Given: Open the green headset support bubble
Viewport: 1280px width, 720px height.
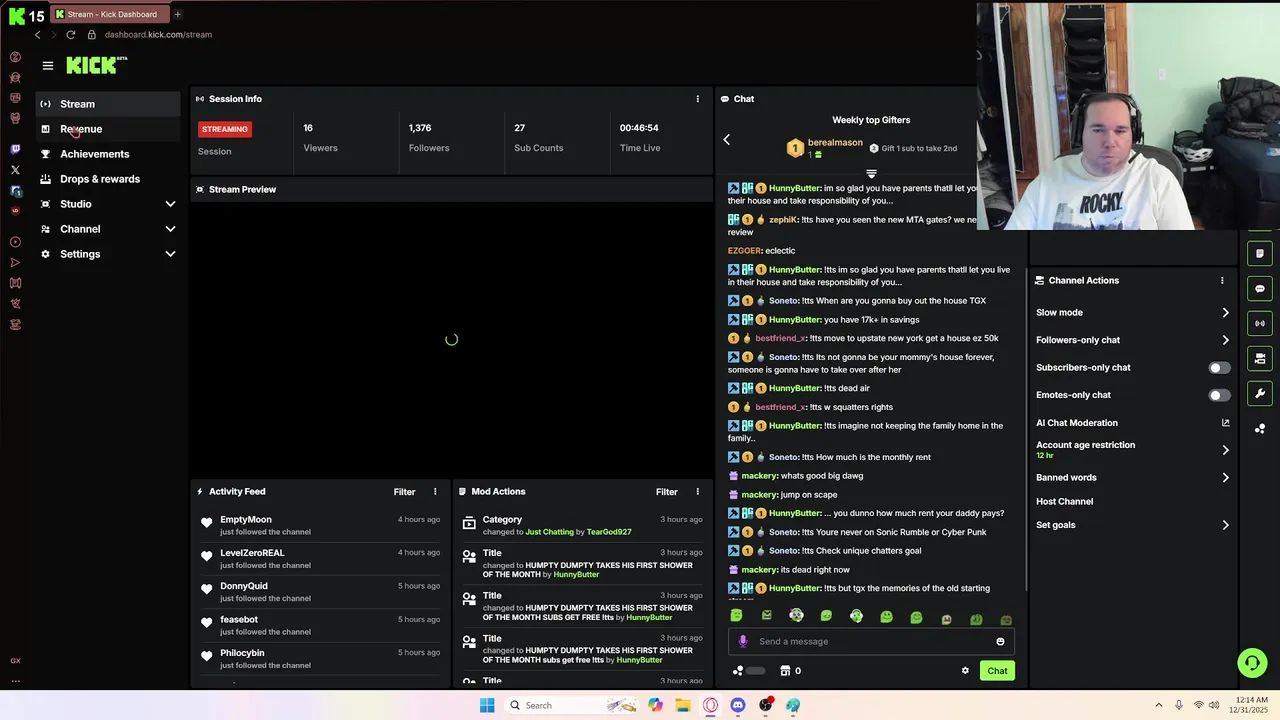Looking at the screenshot, I should [1252, 662].
